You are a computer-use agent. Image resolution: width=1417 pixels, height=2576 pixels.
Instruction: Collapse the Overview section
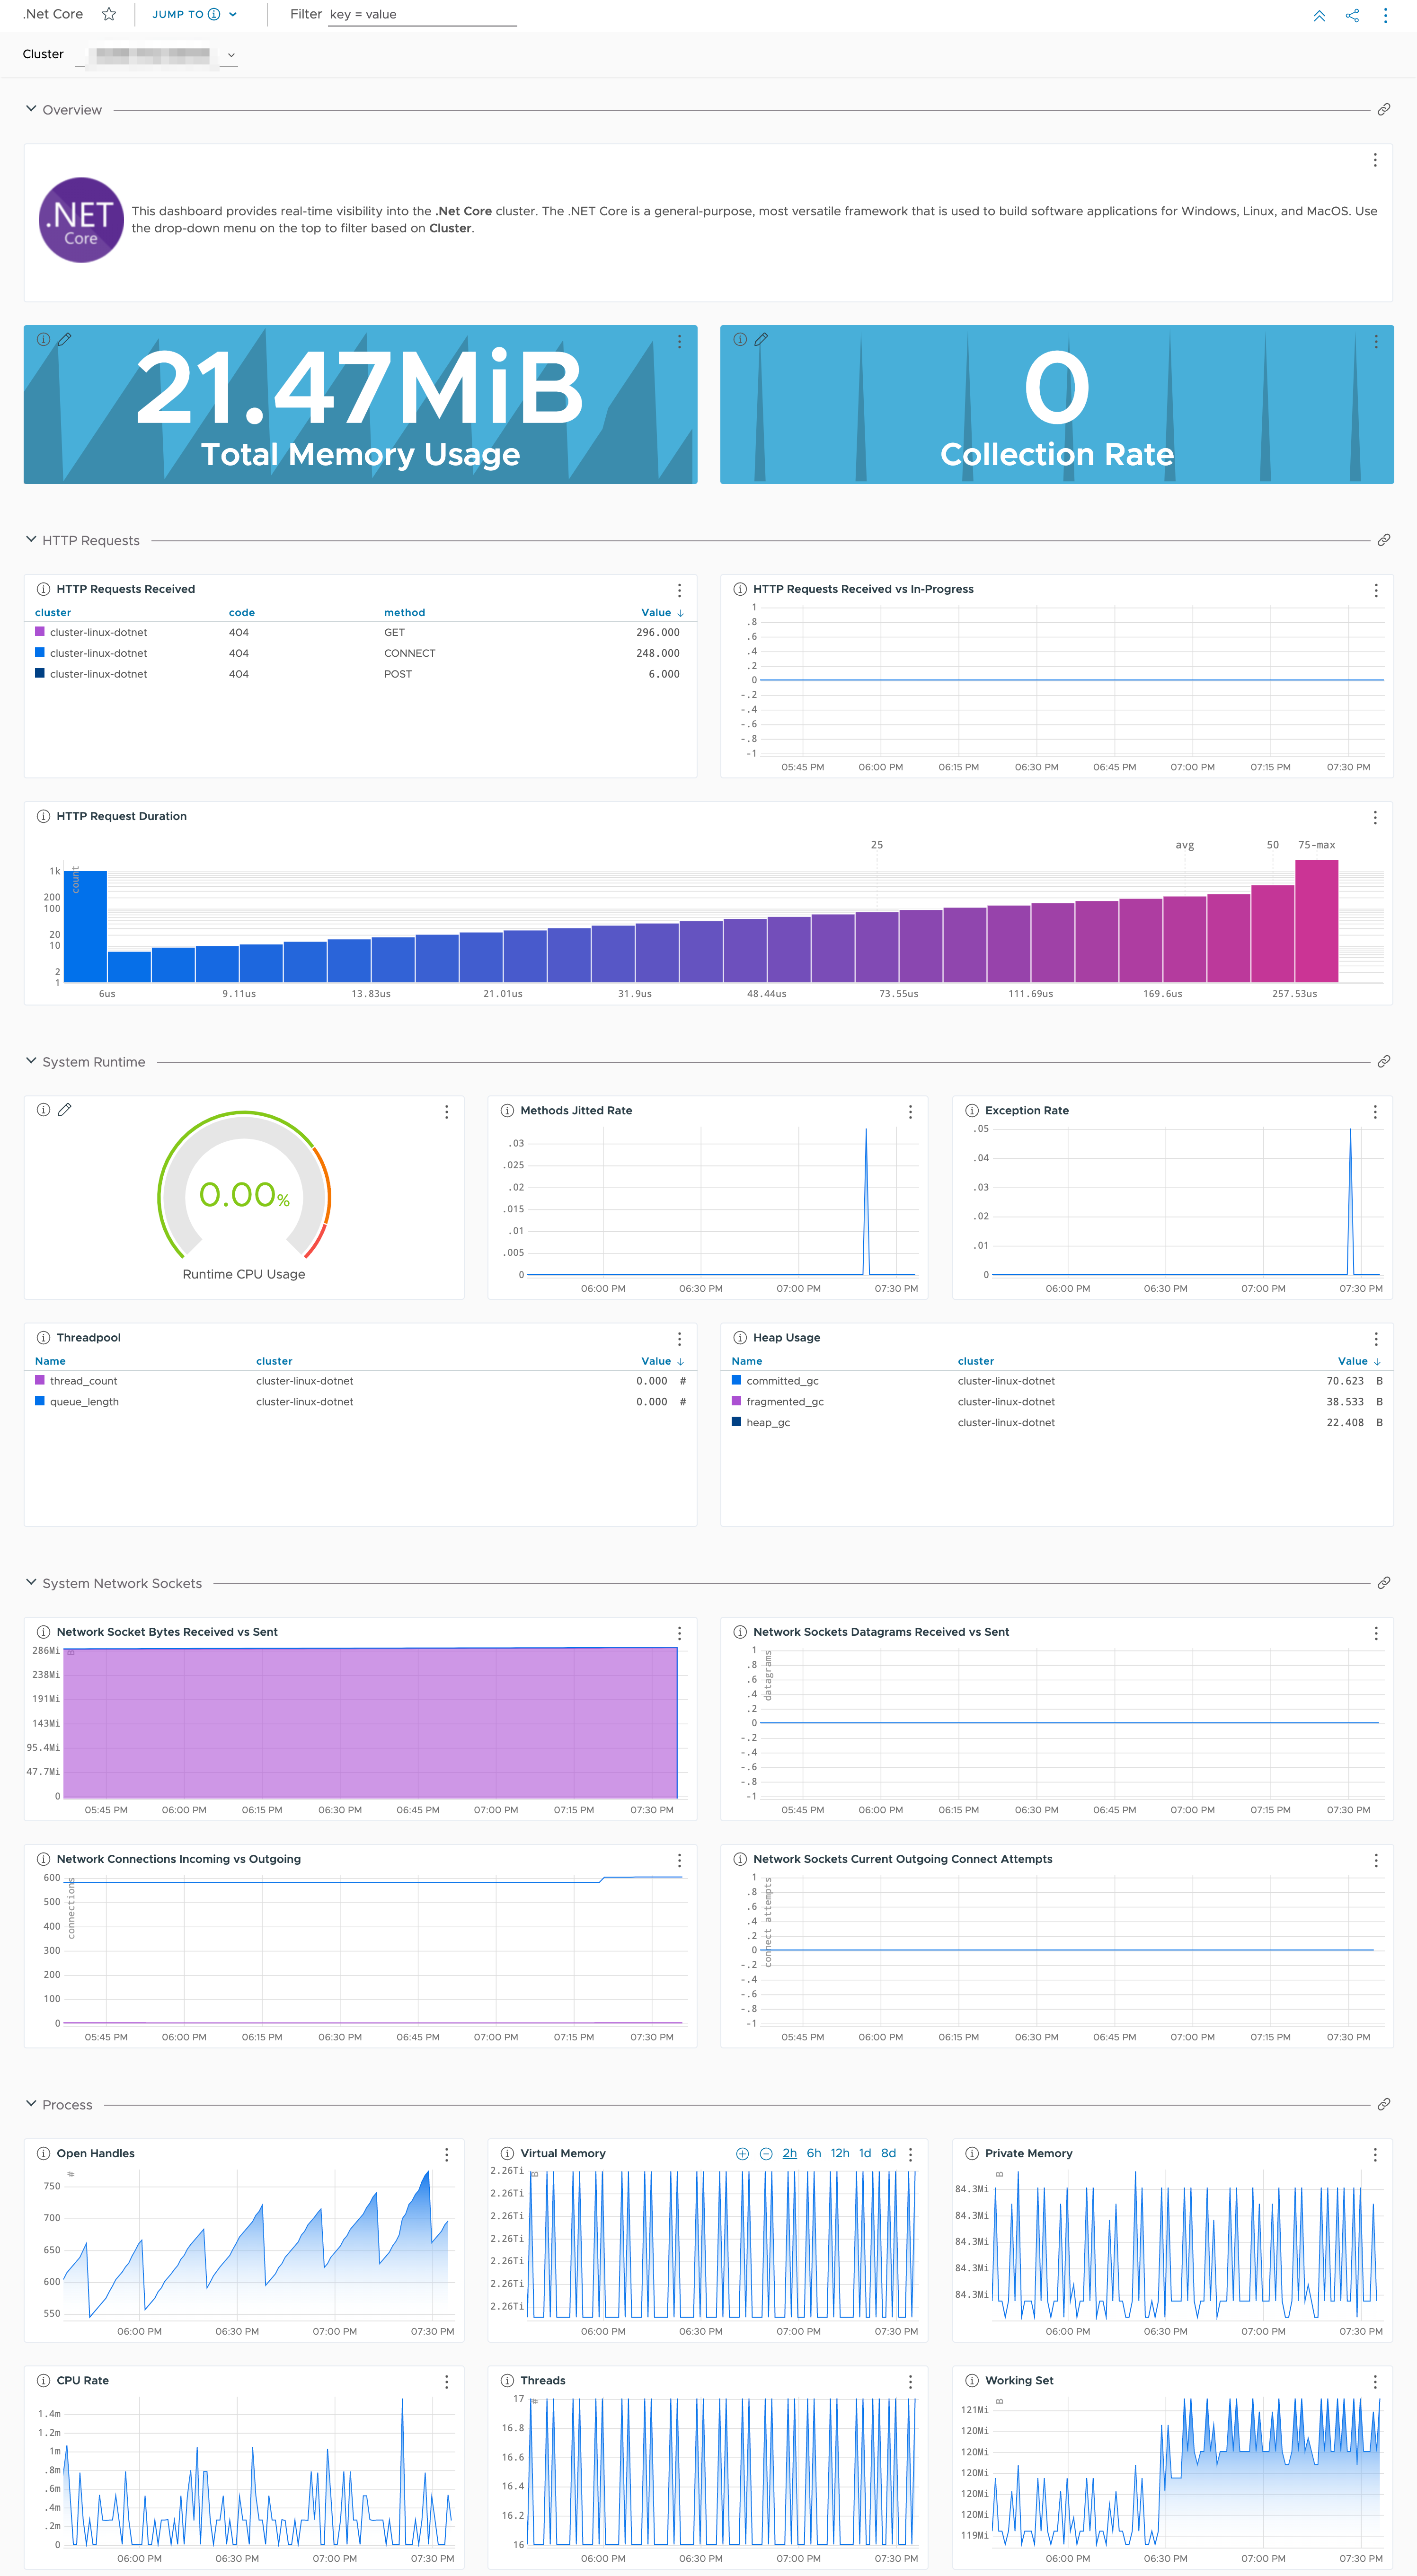31,109
